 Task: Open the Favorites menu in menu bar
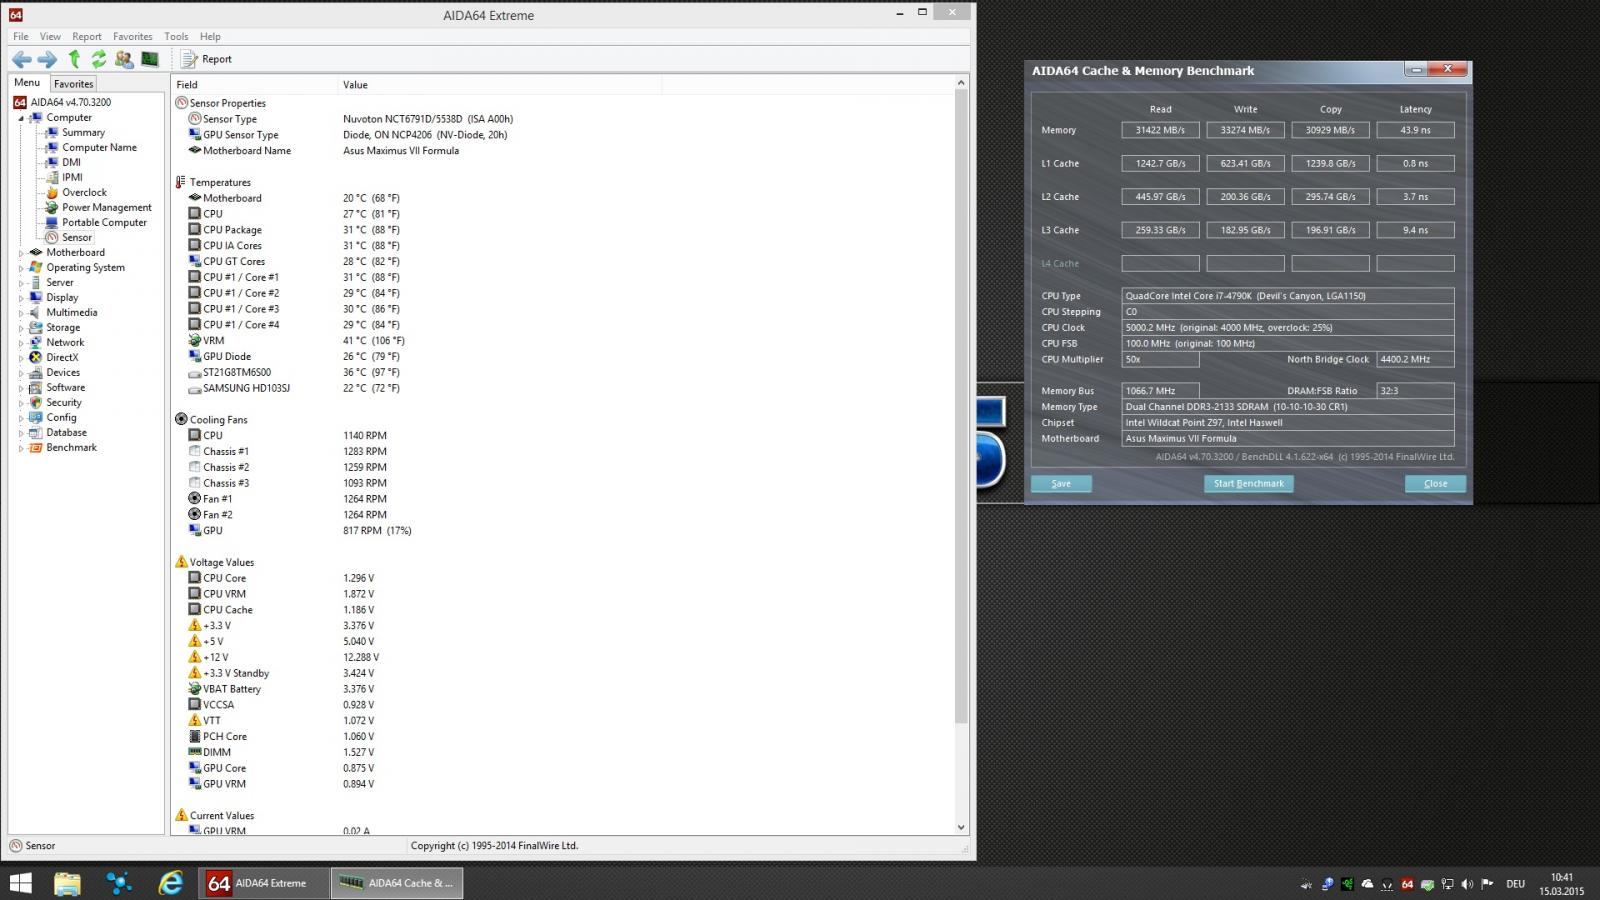pyautogui.click(x=133, y=36)
